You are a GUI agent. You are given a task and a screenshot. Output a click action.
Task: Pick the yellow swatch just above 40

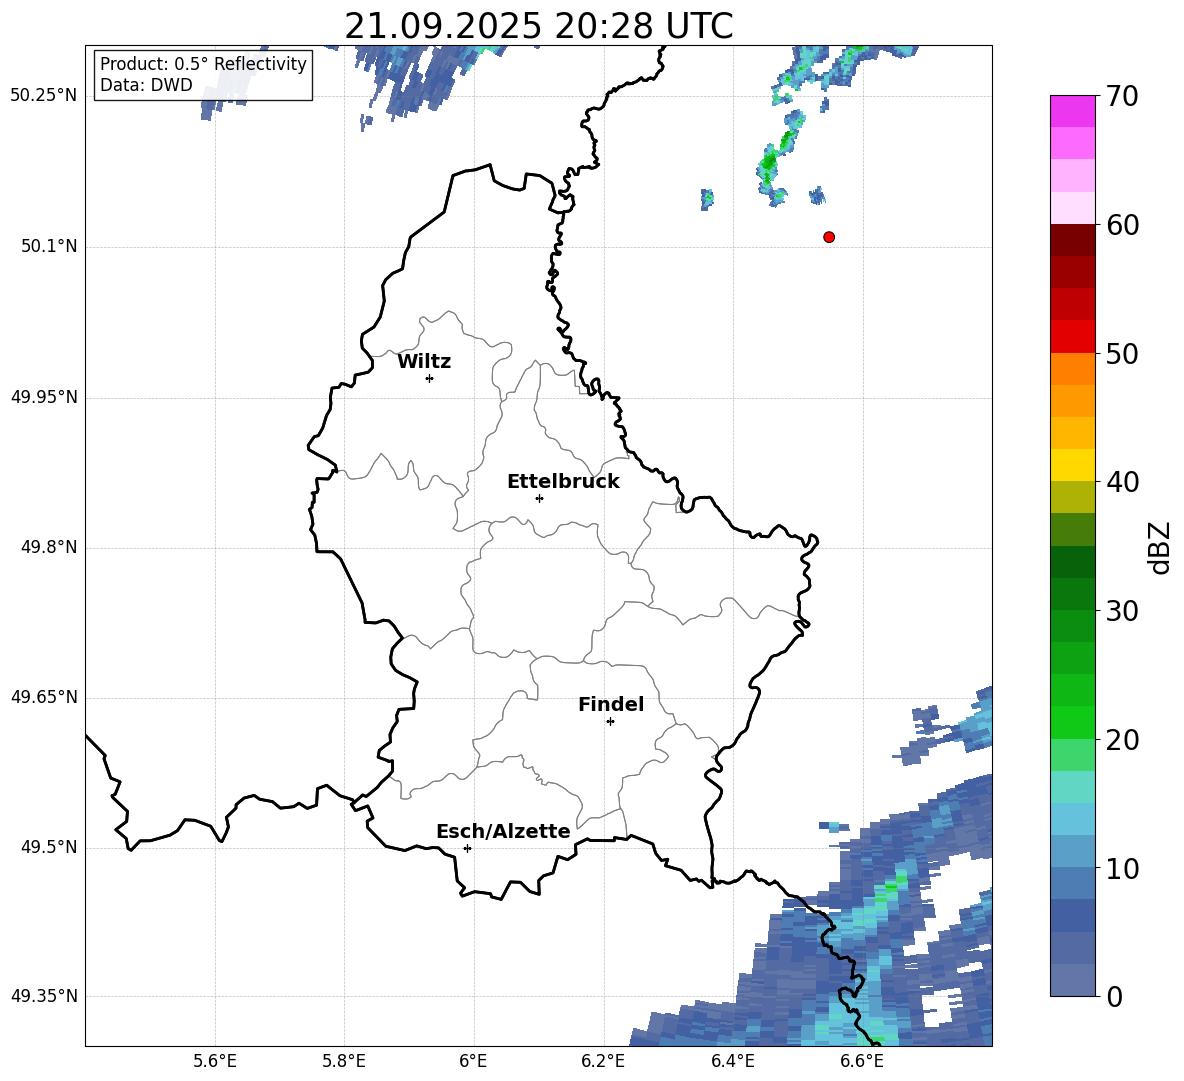pos(1073,466)
